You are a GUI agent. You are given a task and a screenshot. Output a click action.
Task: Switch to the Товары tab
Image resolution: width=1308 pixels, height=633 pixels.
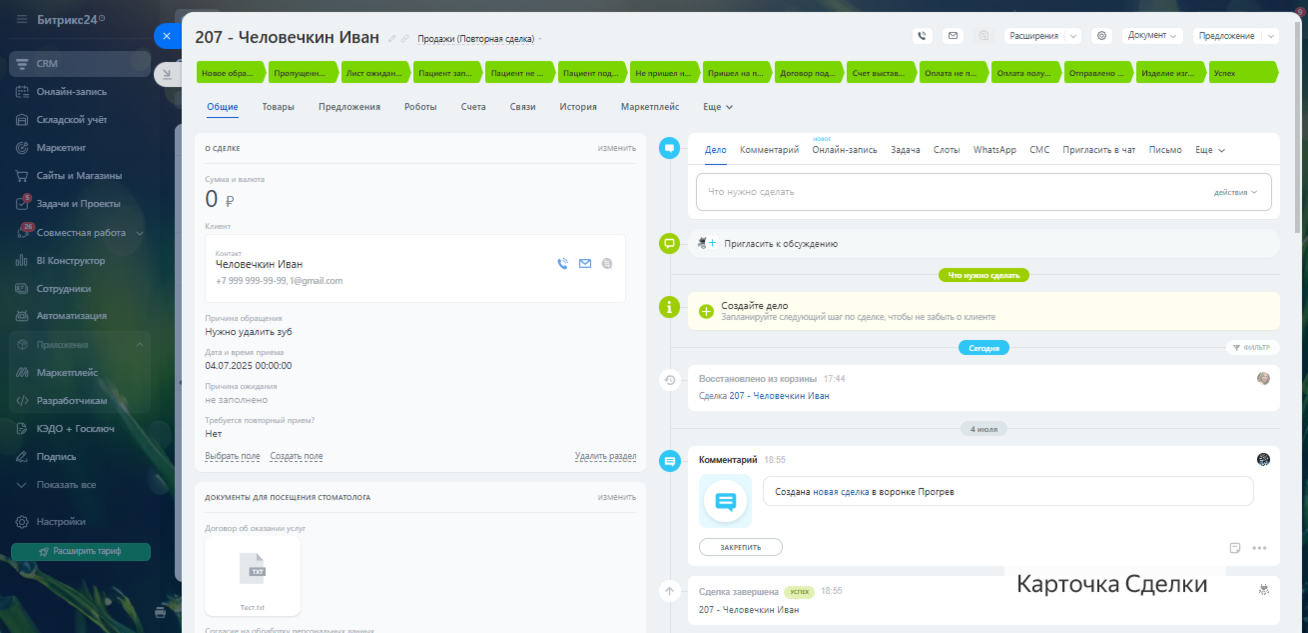(278, 107)
